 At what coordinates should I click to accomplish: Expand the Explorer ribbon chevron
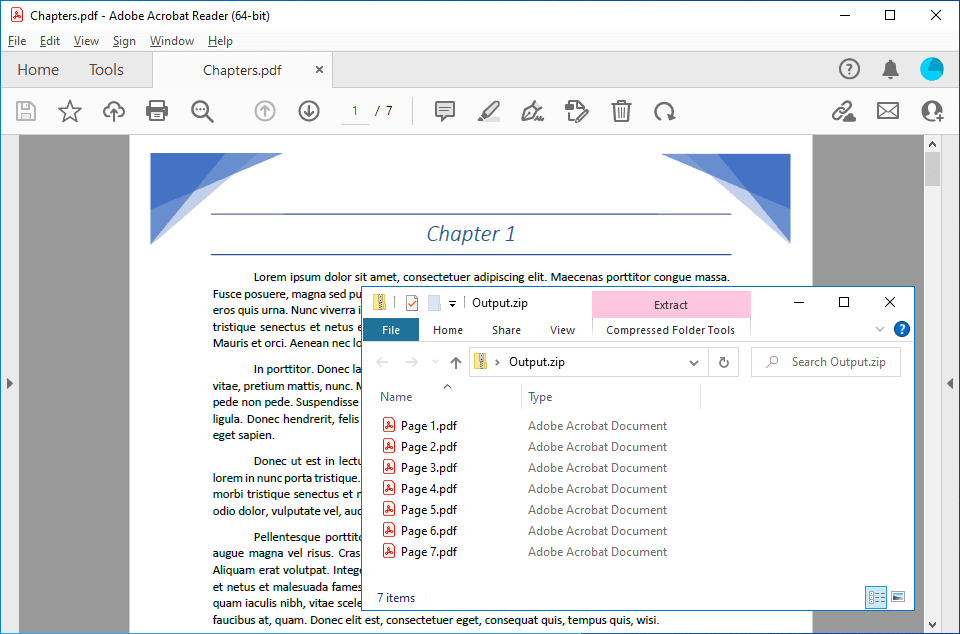click(880, 329)
